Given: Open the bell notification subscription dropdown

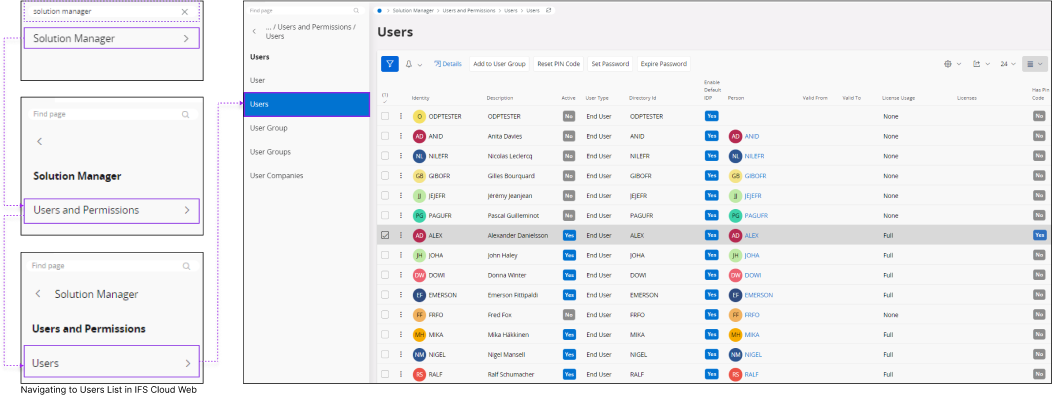Looking at the screenshot, I should 413,64.
